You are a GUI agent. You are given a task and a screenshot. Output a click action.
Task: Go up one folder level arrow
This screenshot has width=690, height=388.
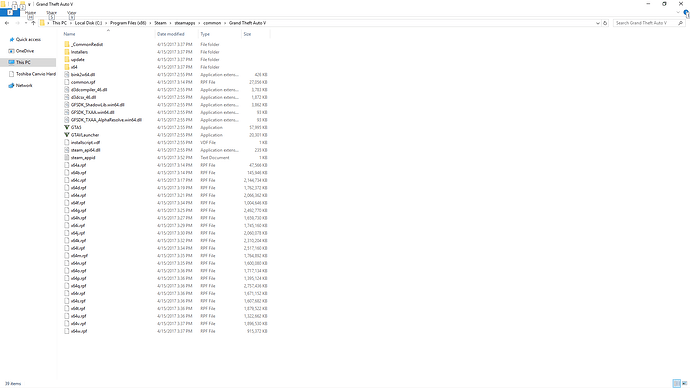[33, 23]
